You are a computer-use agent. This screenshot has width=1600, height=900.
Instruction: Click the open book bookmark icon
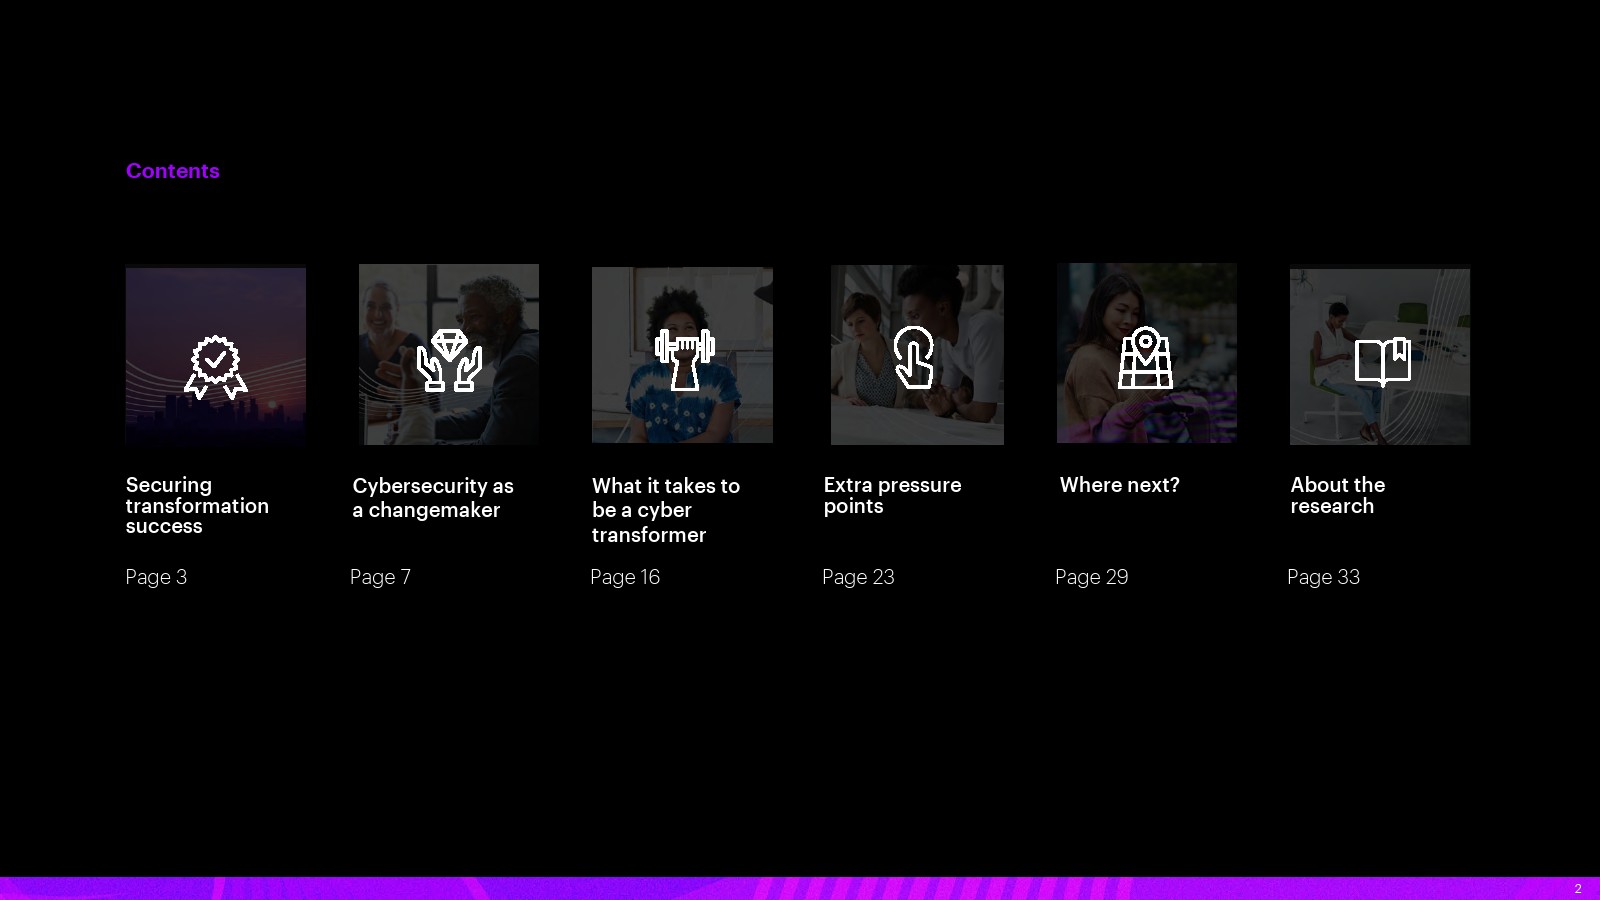pyautogui.click(x=1382, y=361)
